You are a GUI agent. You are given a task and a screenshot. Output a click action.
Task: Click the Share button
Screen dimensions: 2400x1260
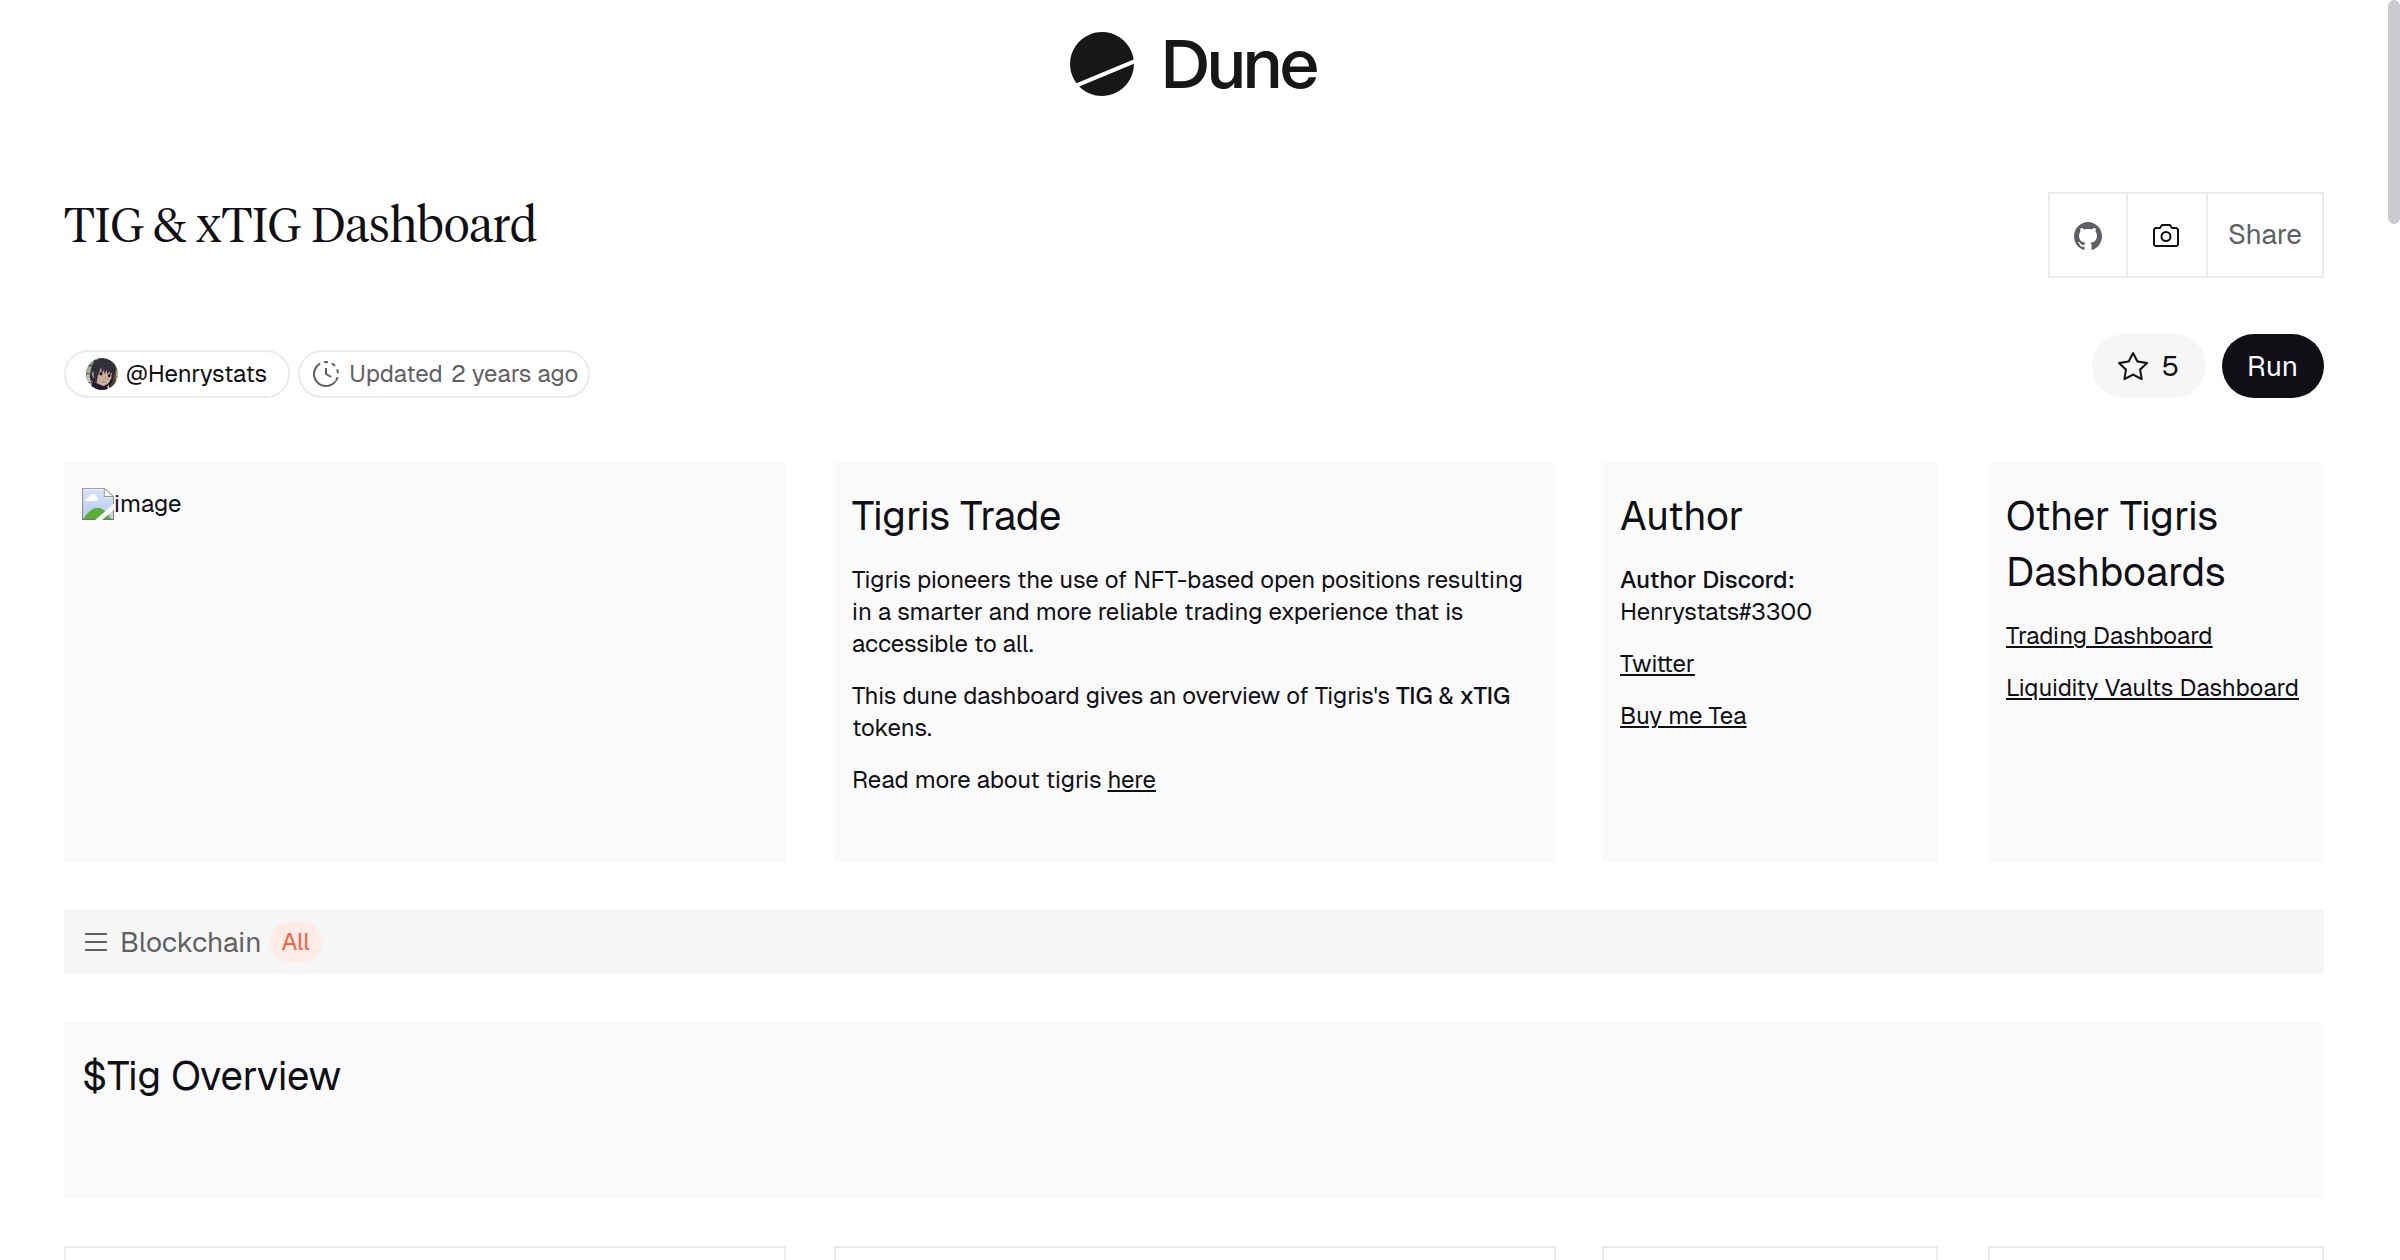click(x=2263, y=235)
